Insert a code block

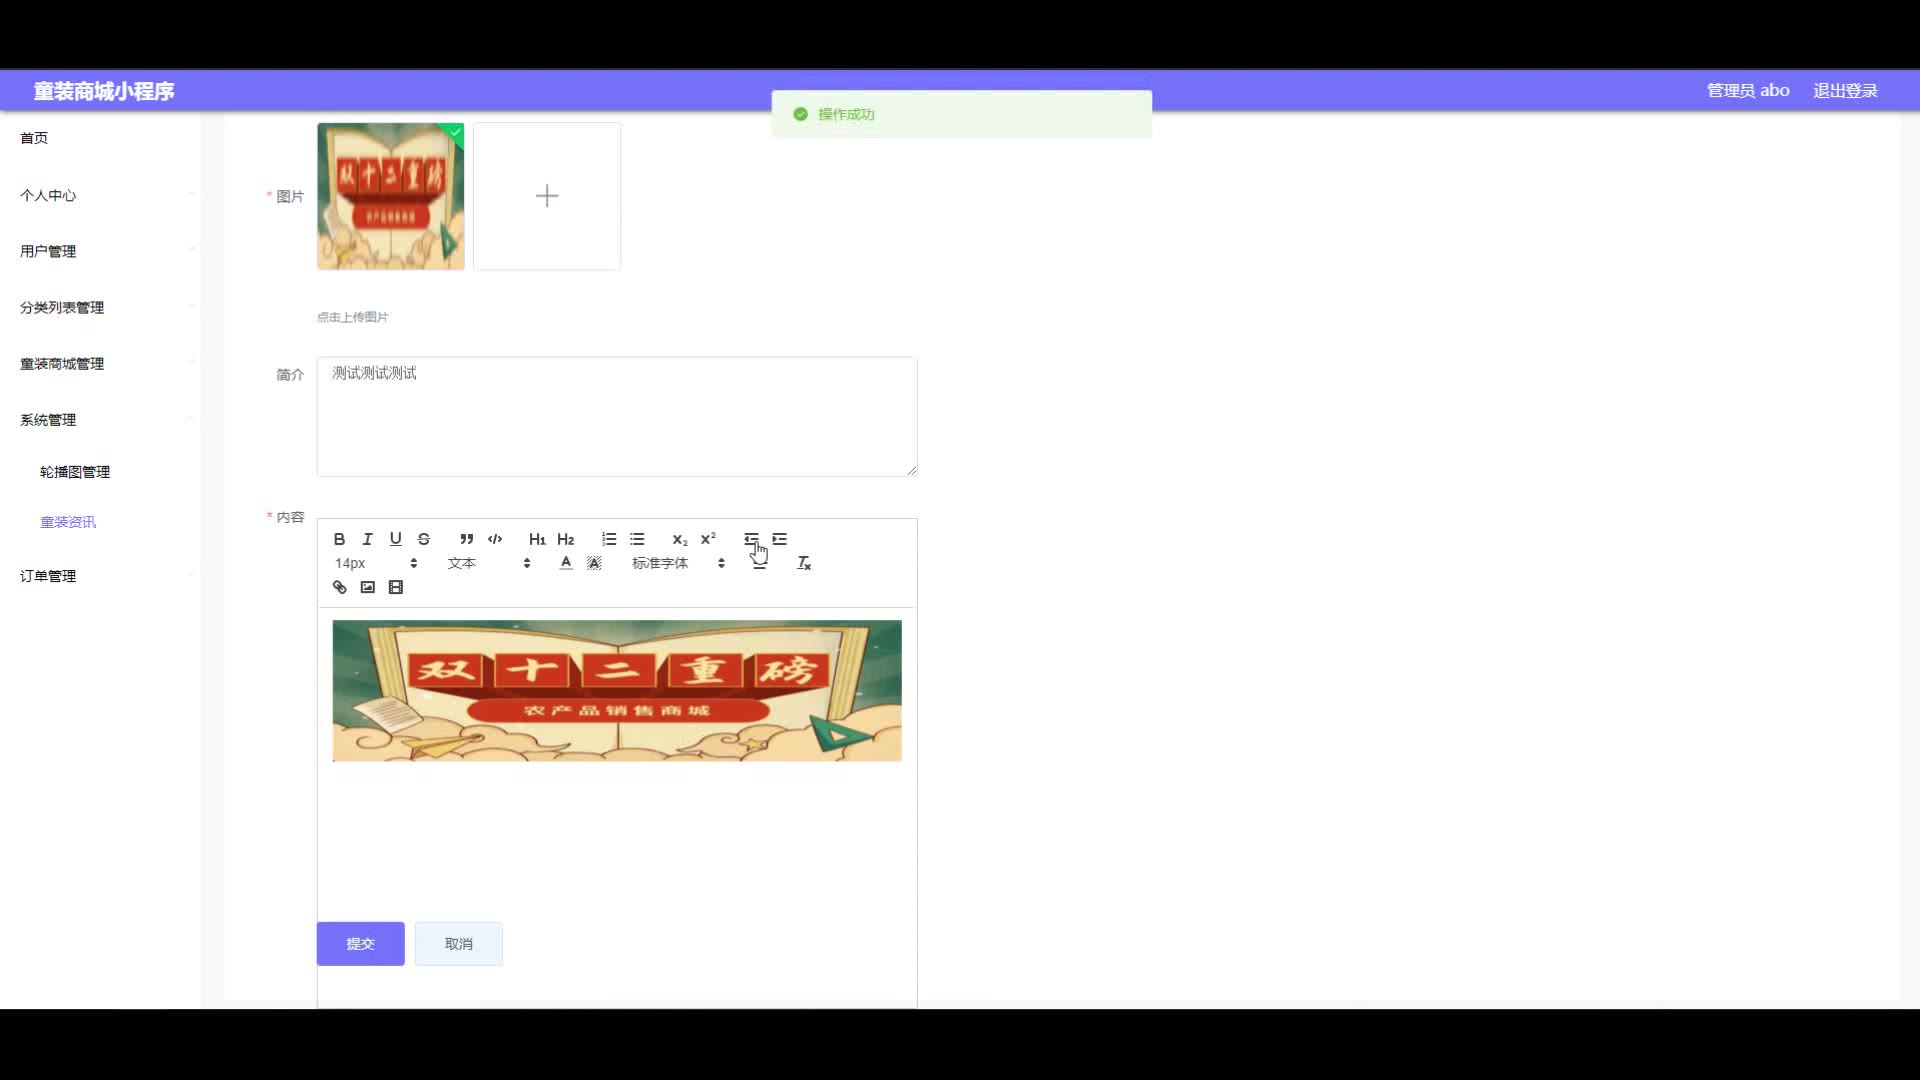[x=495, y=539]
